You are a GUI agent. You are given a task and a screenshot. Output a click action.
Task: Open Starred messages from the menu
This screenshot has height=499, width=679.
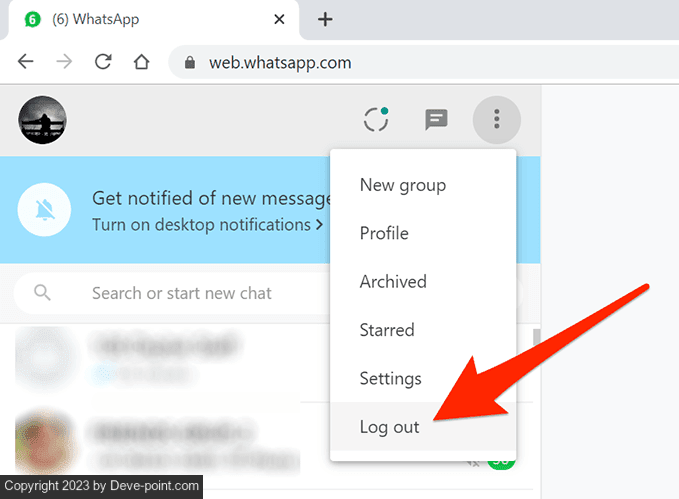423,330
